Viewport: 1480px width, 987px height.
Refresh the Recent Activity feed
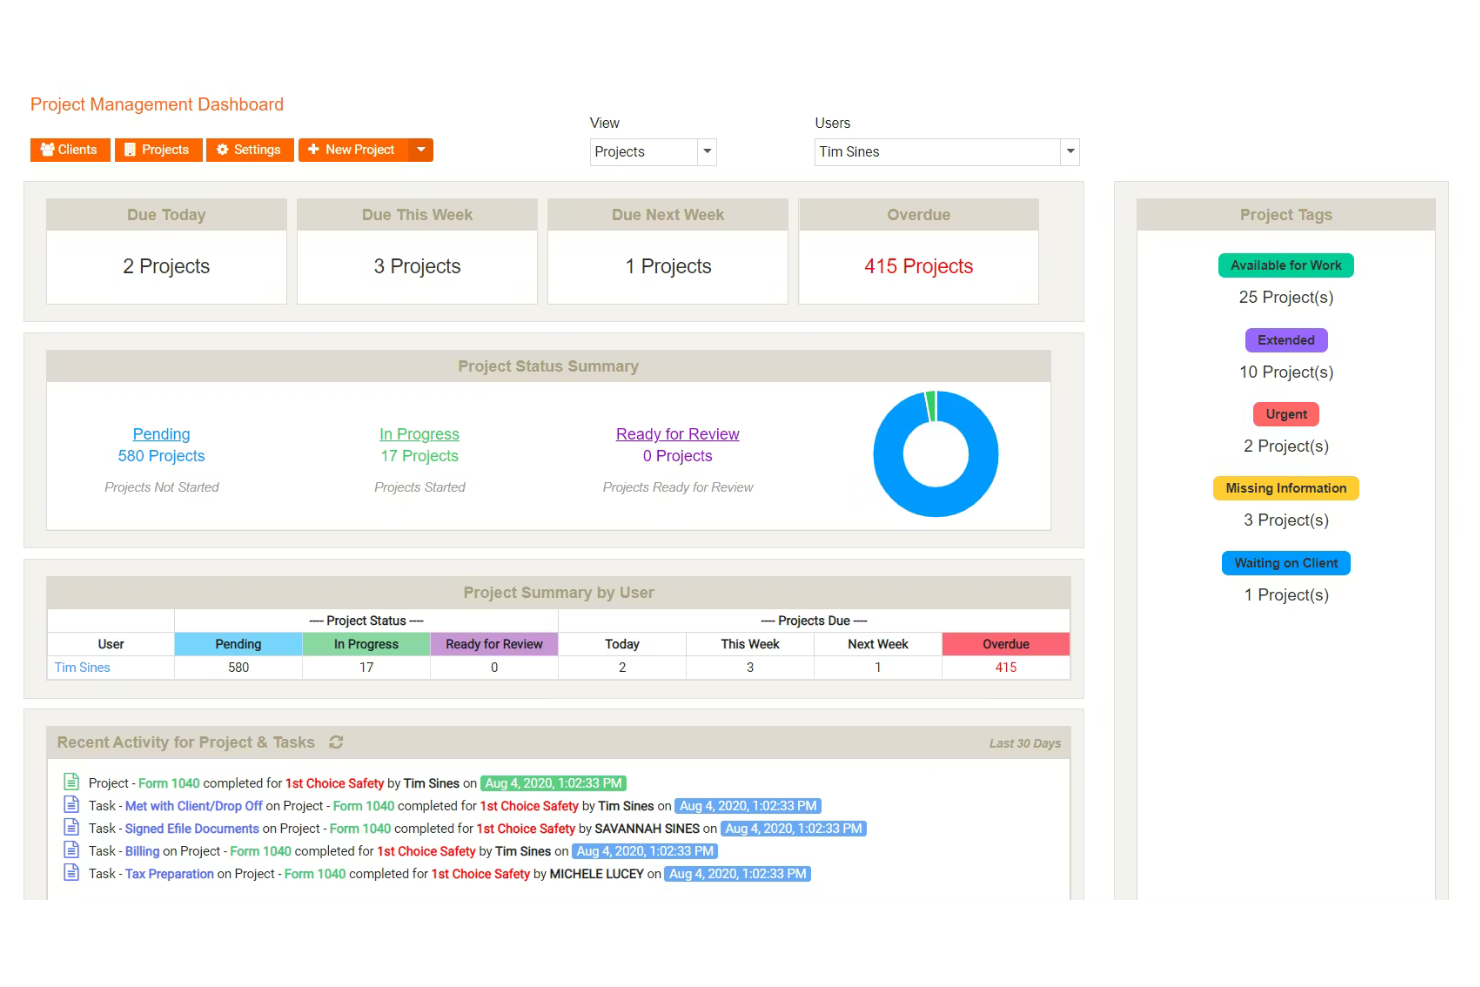336,742
